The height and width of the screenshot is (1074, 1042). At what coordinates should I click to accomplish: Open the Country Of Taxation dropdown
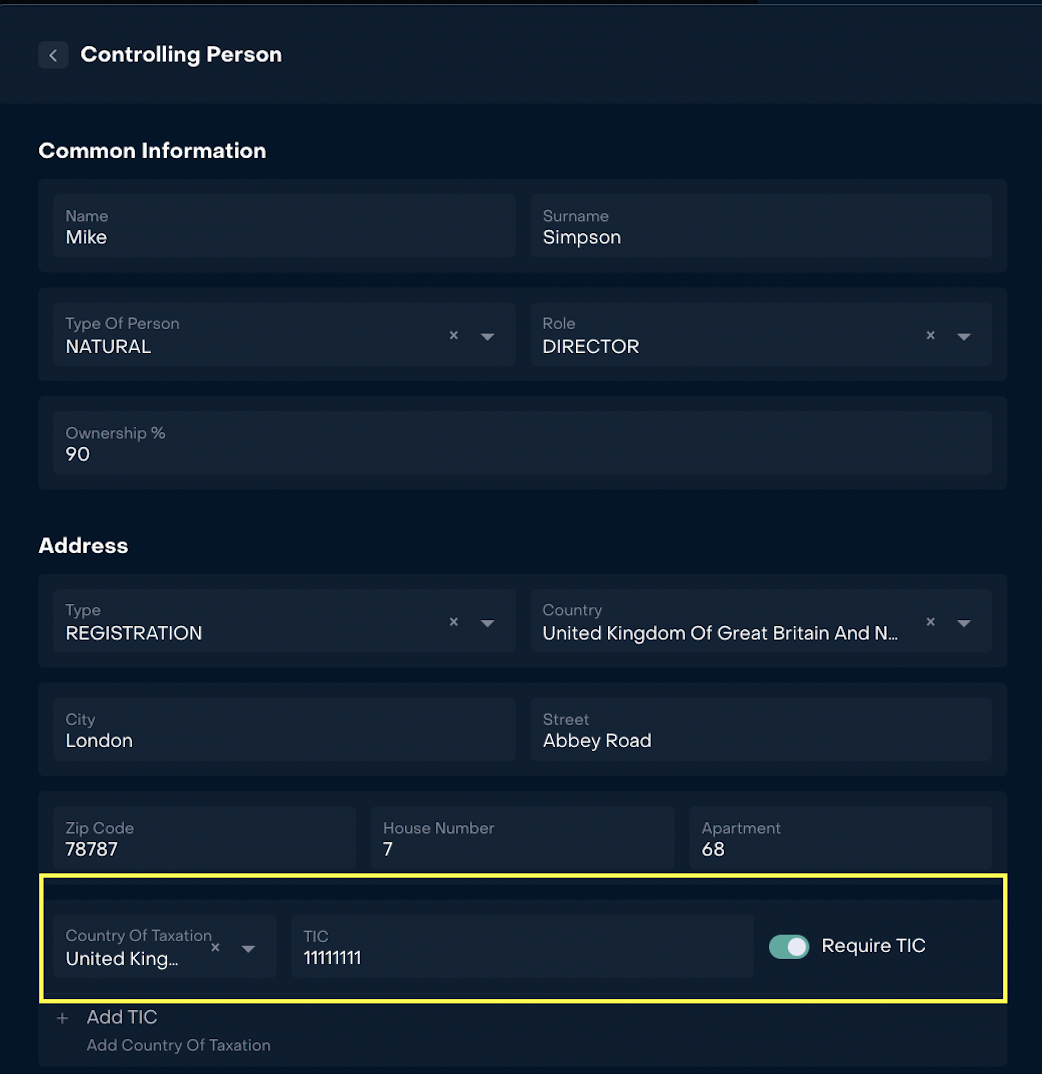(249, 948)
